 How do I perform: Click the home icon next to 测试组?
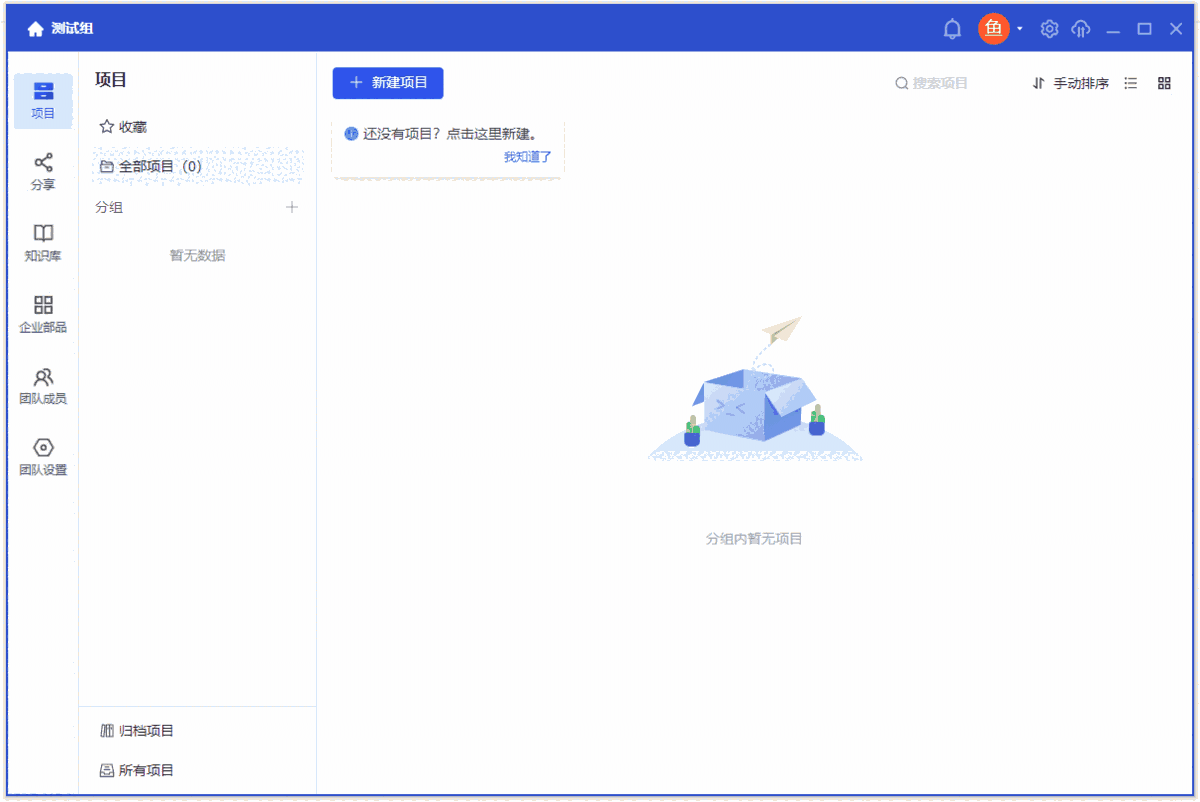coord(35,29)
